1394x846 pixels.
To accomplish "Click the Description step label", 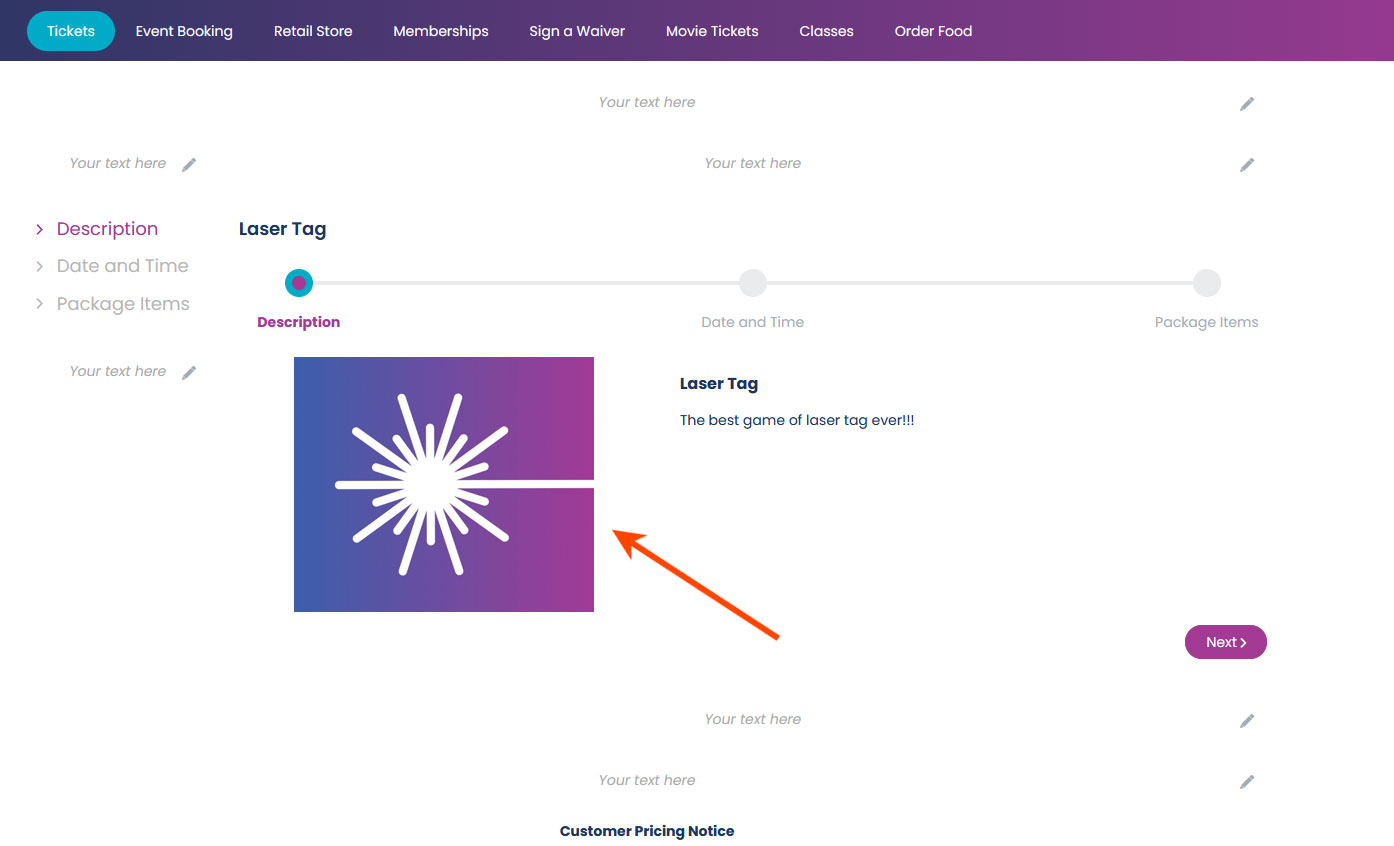I will click(298, 322).
